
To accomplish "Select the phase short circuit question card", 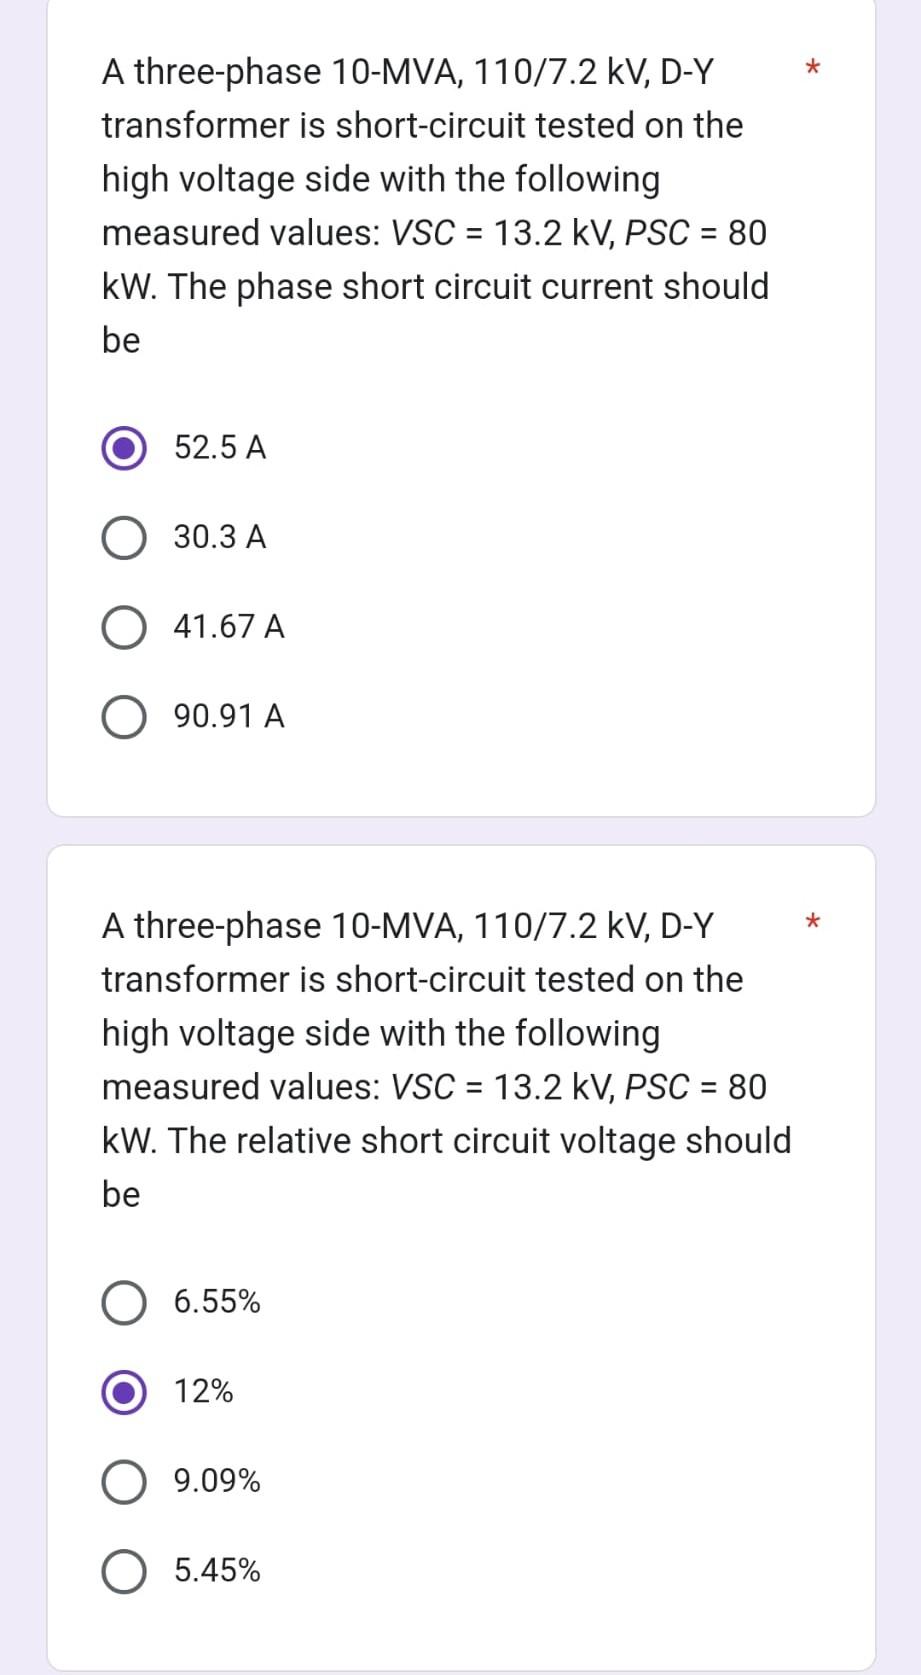I will click(460, 400).
